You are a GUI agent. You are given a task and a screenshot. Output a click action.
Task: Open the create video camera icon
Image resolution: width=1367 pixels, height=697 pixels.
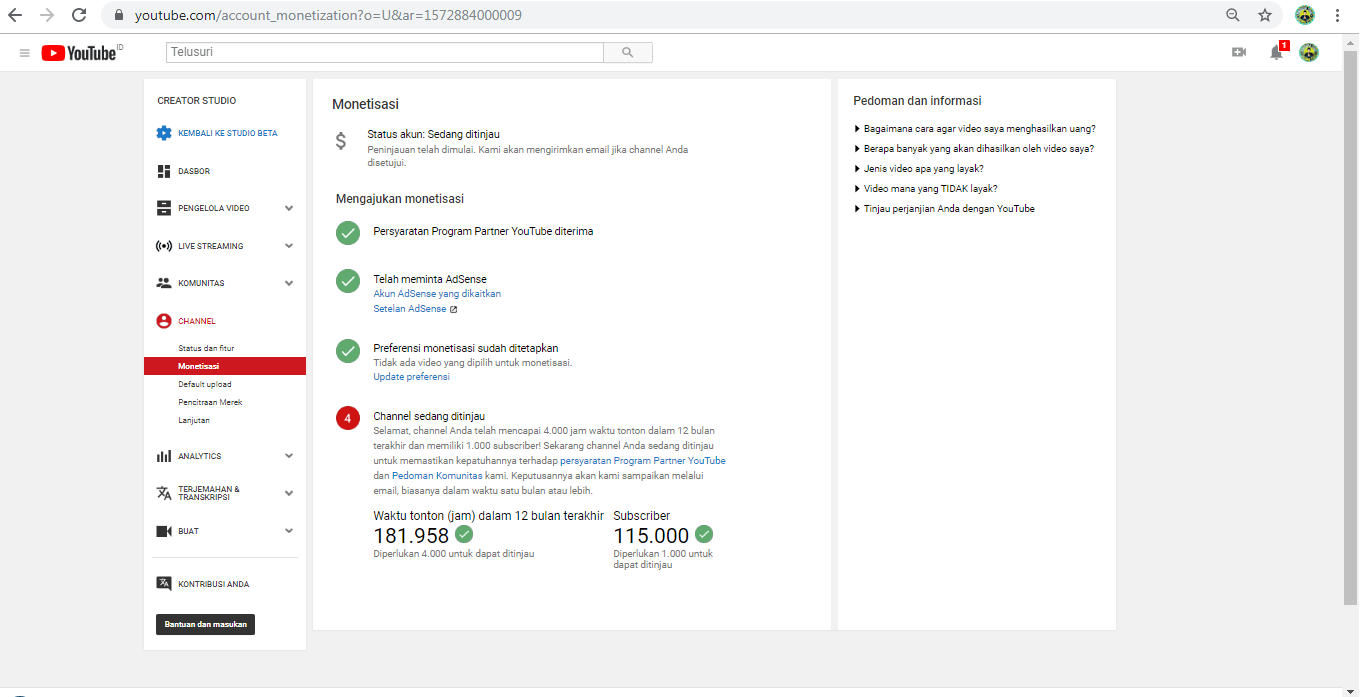click(1239, 52)
